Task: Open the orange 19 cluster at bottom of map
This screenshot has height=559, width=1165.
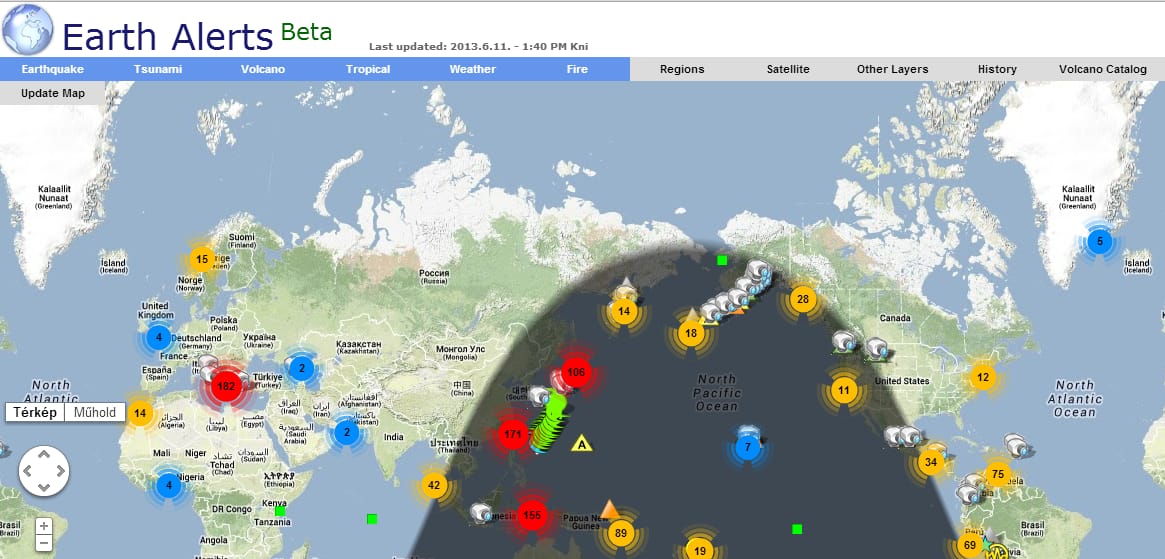Action: tap(698, 551)
